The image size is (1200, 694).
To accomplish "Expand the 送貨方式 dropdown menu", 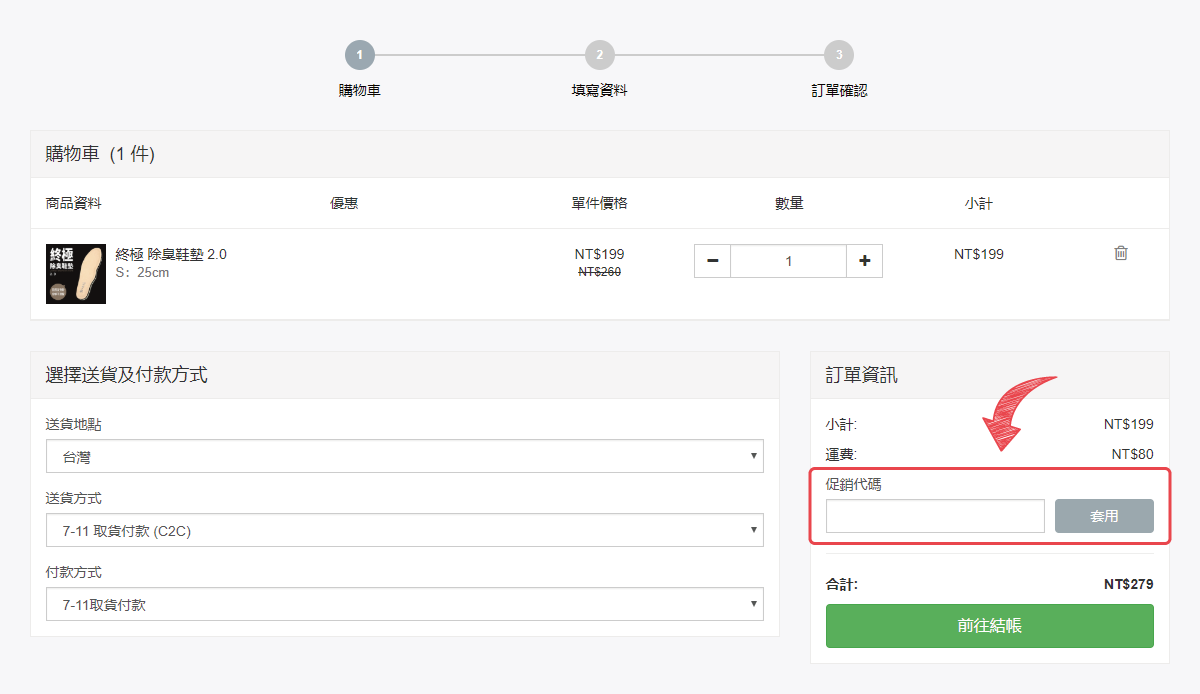I will 404,531.
